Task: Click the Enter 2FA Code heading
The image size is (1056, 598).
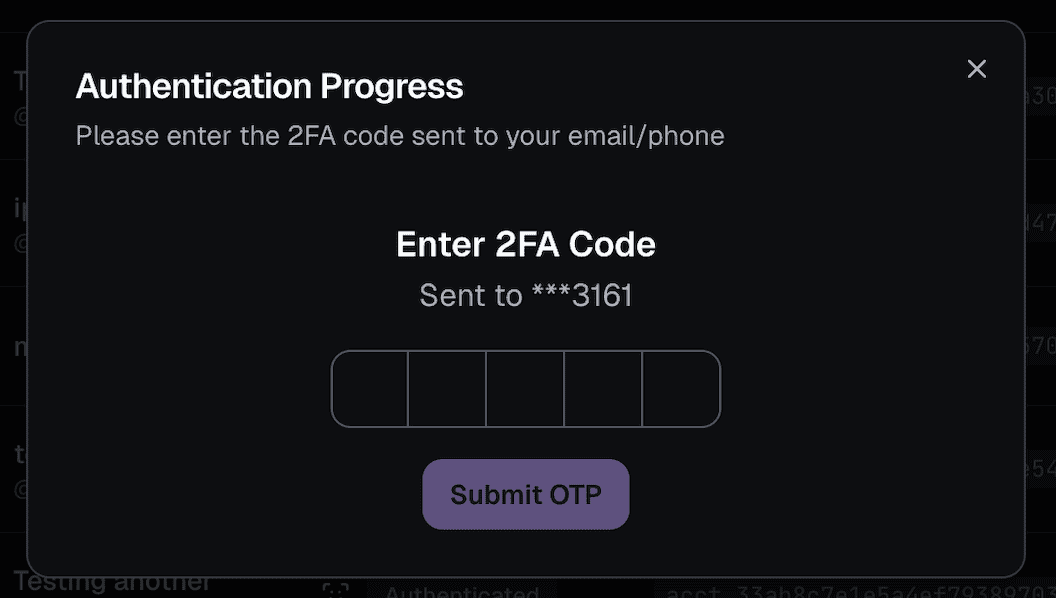Action: 525,243
